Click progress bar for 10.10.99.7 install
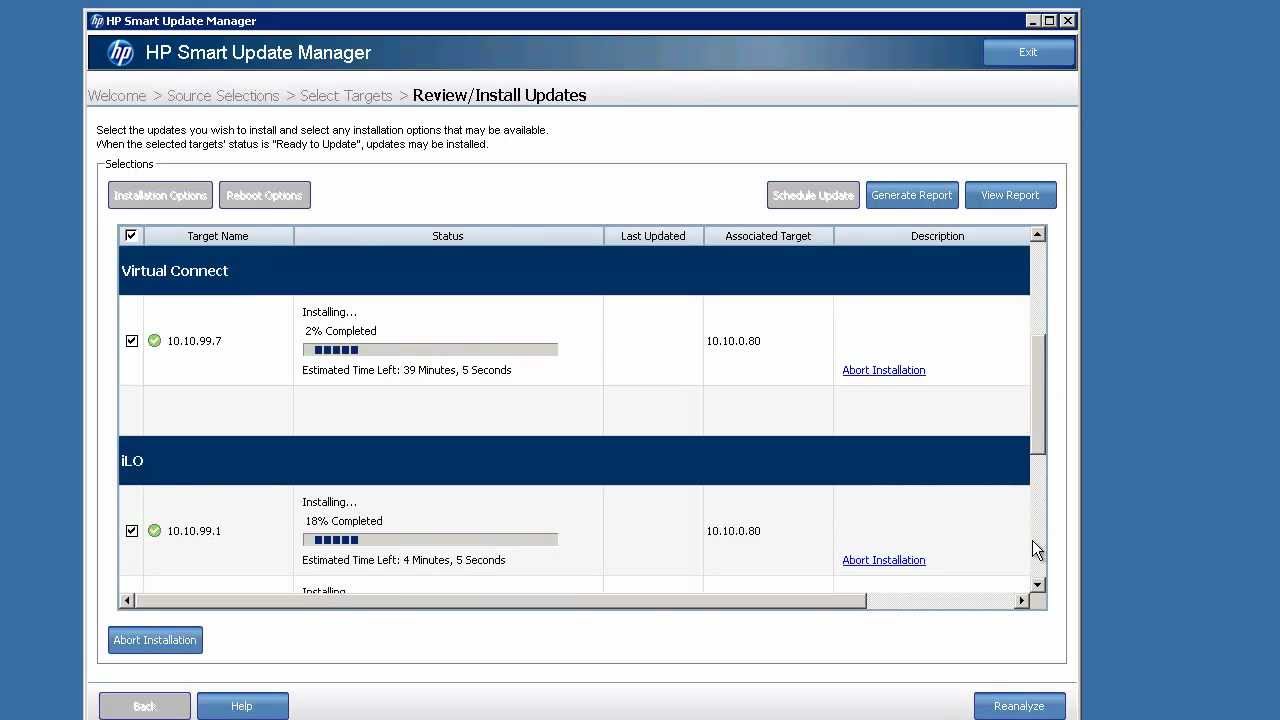This screenshot has height=720, width=1280. click(430, 350)
